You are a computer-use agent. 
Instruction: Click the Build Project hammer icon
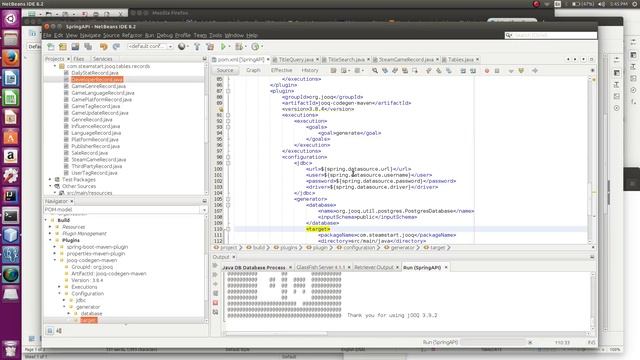(197, 47)
